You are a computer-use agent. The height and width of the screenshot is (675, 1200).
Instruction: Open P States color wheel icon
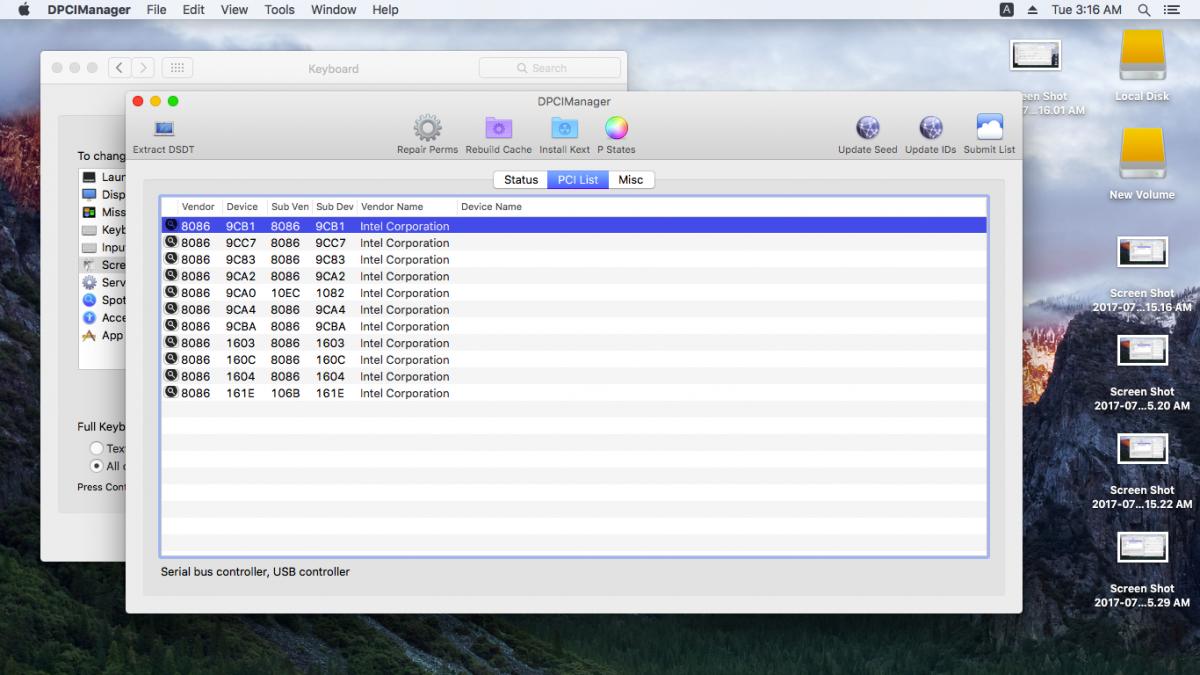pos(616,129)
